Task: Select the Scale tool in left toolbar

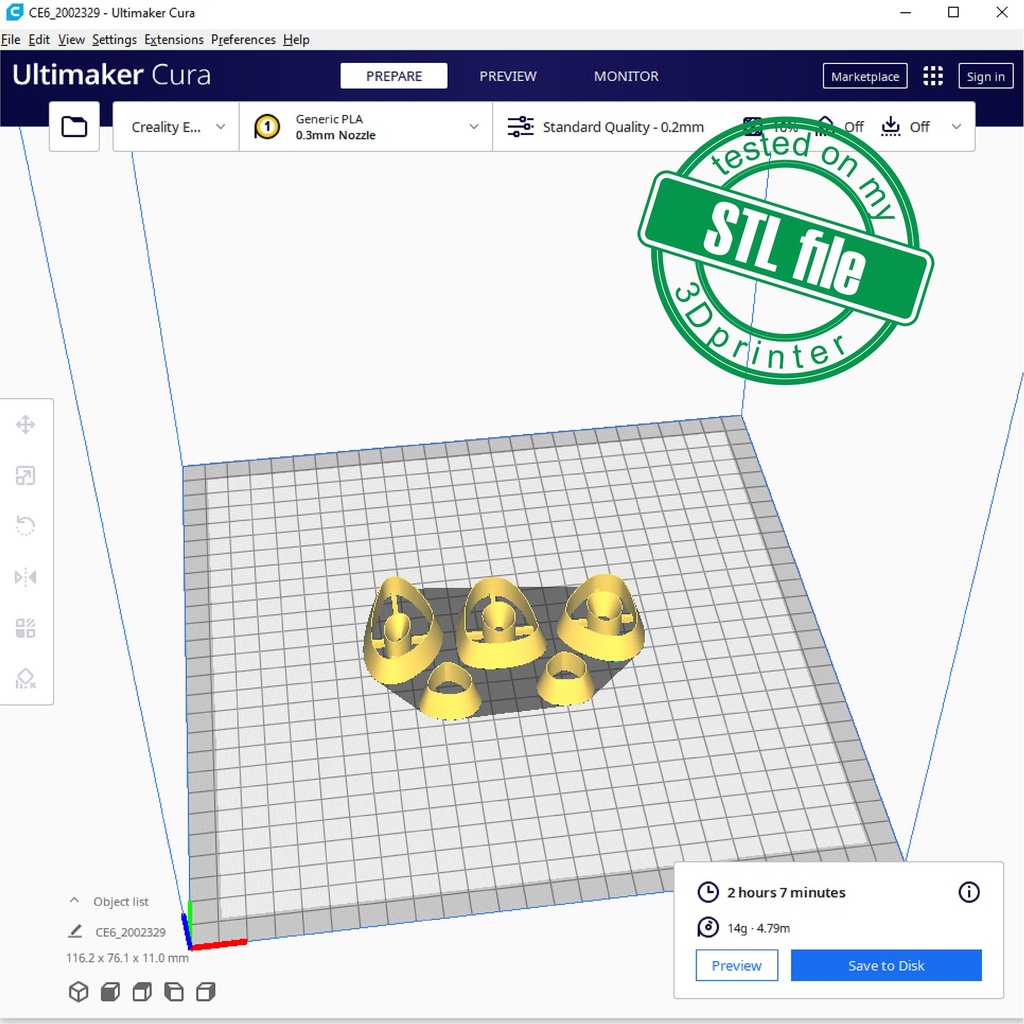Action: pos(26,476)
